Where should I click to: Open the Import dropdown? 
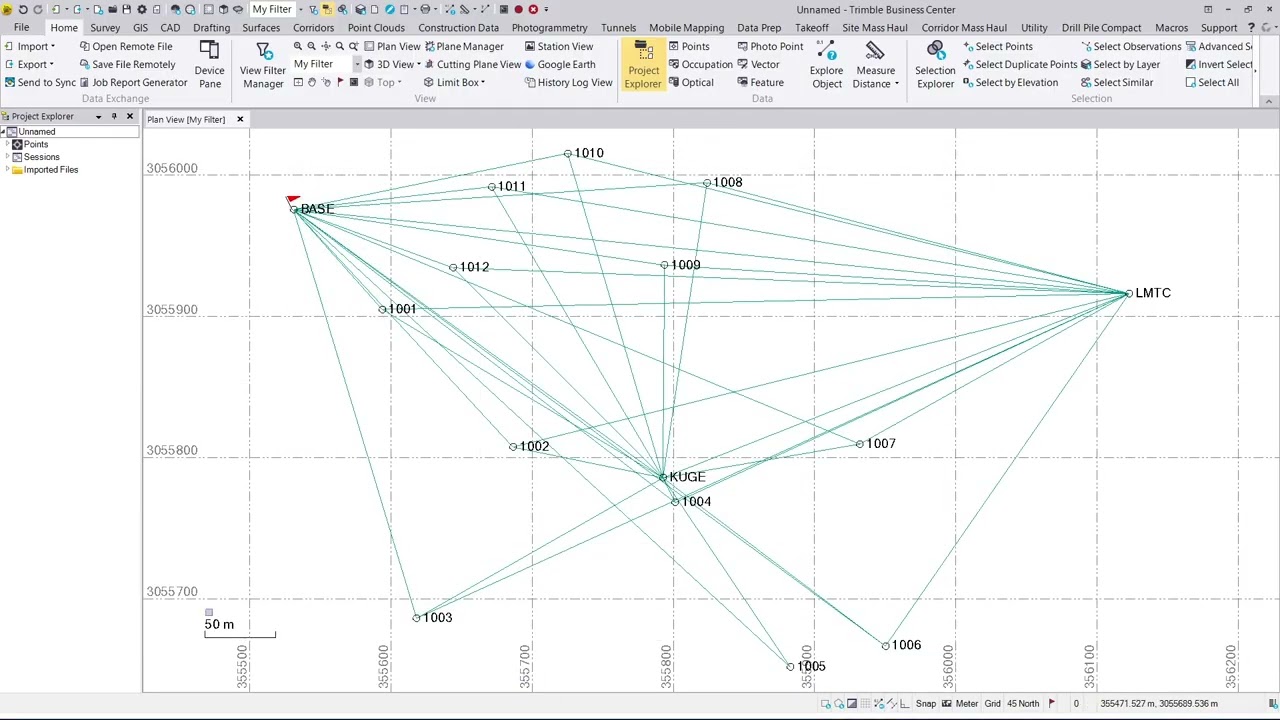click(30, 46)
